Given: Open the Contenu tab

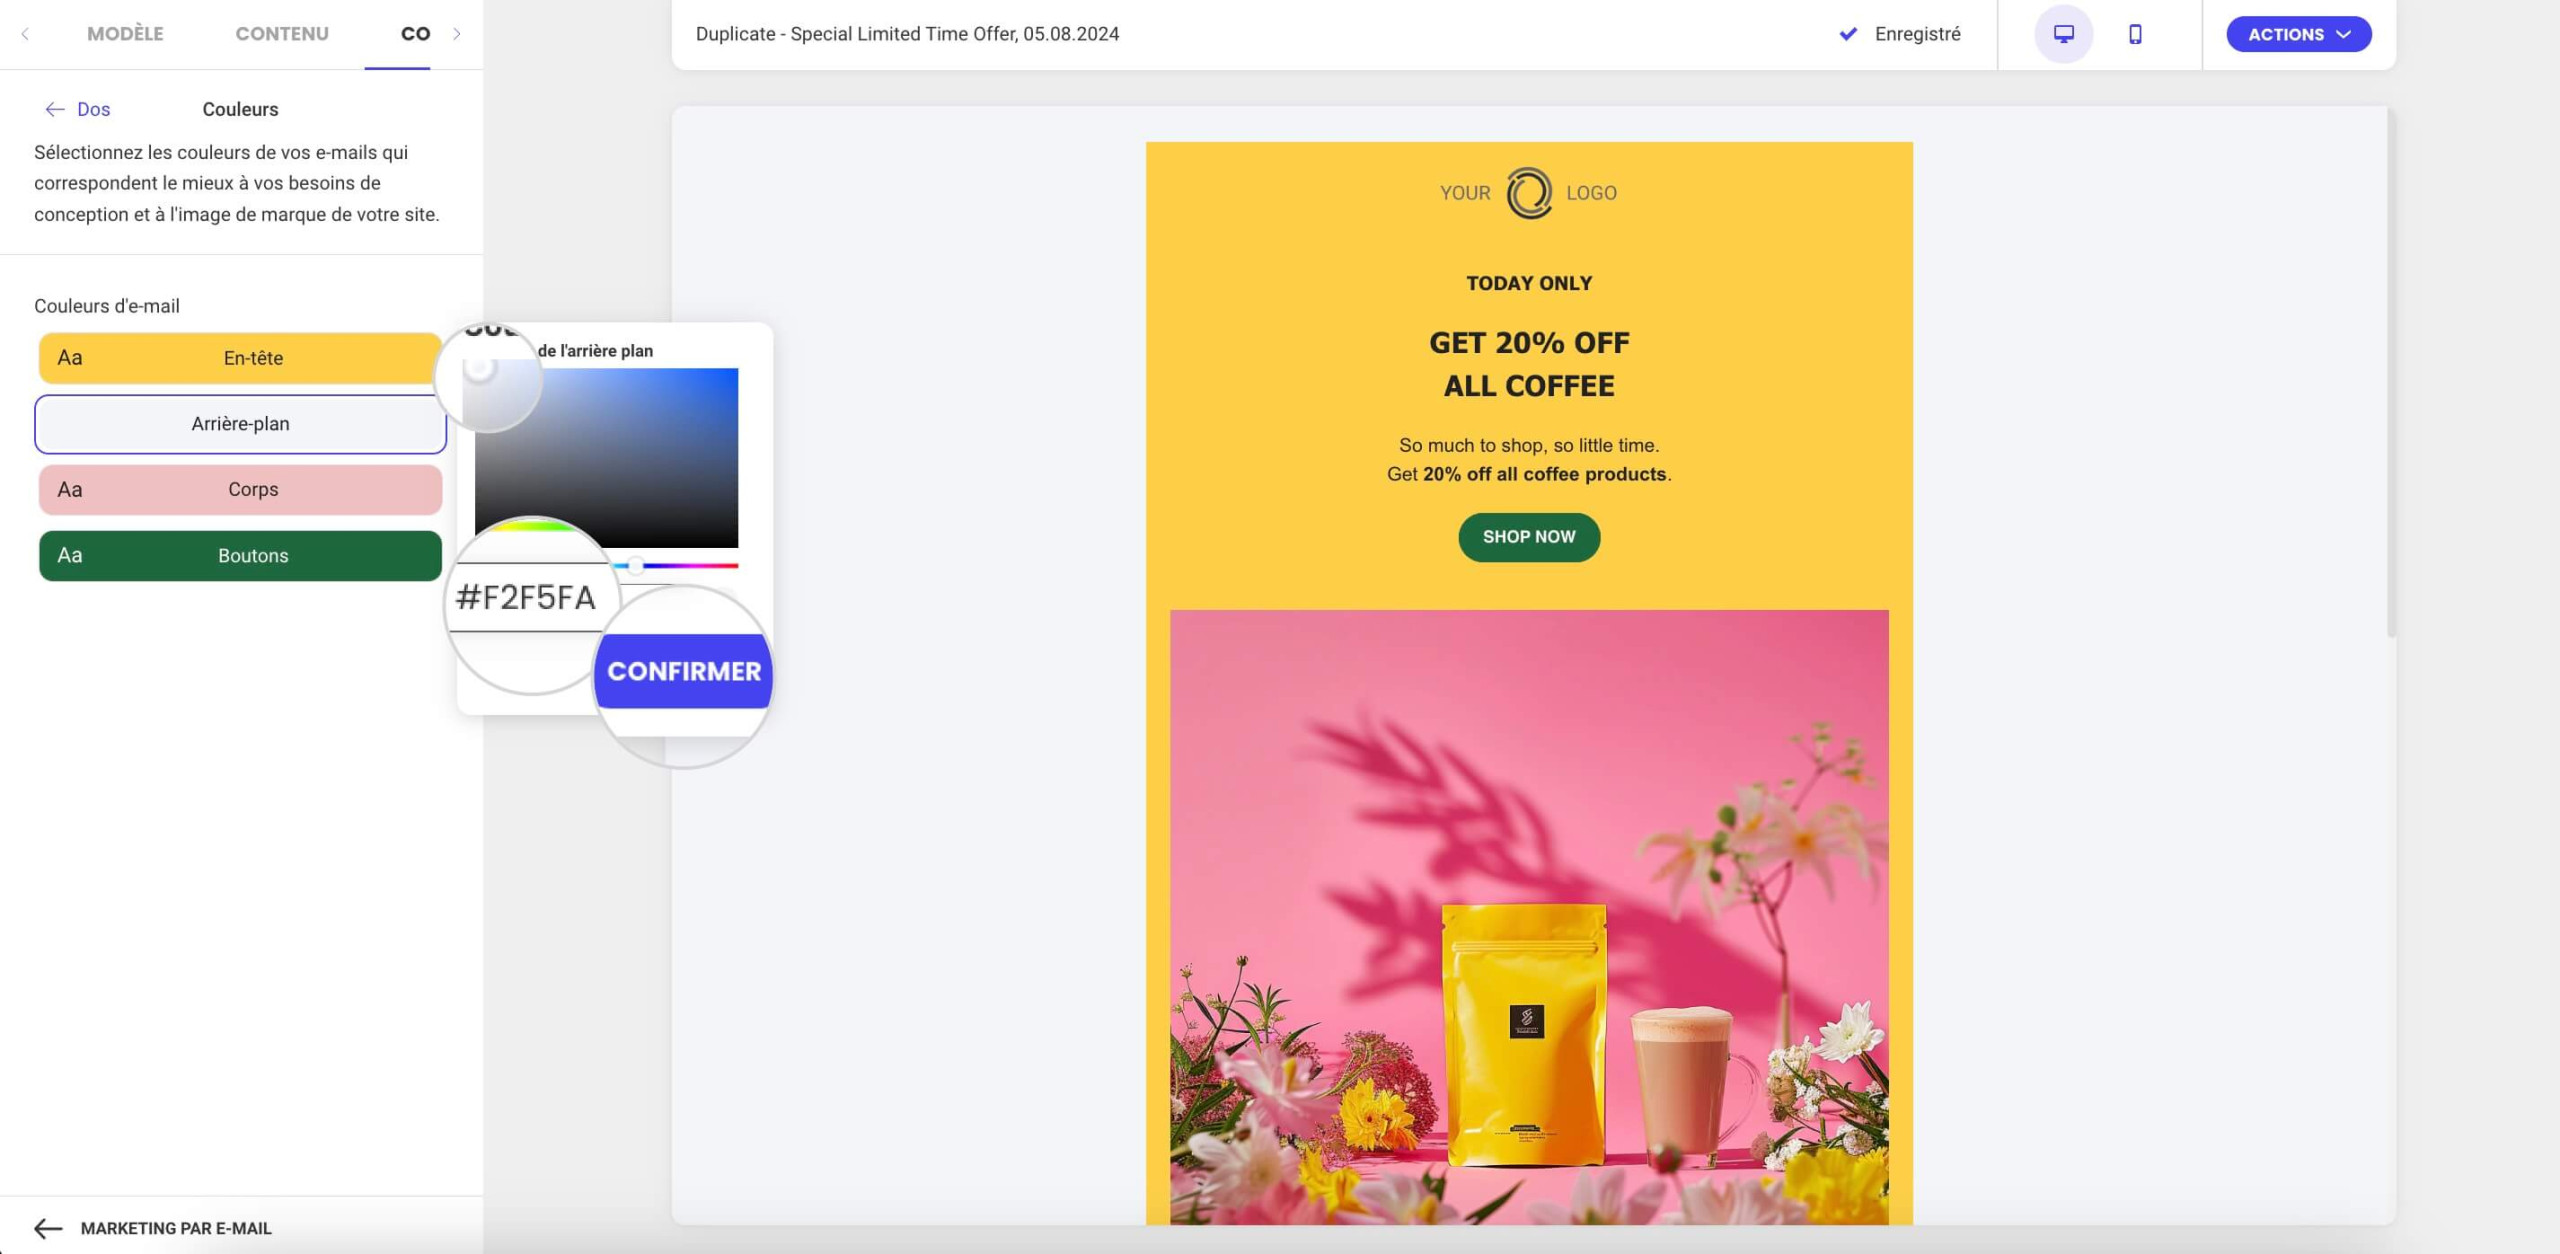Looking at the screenshot, I should 282,34.
